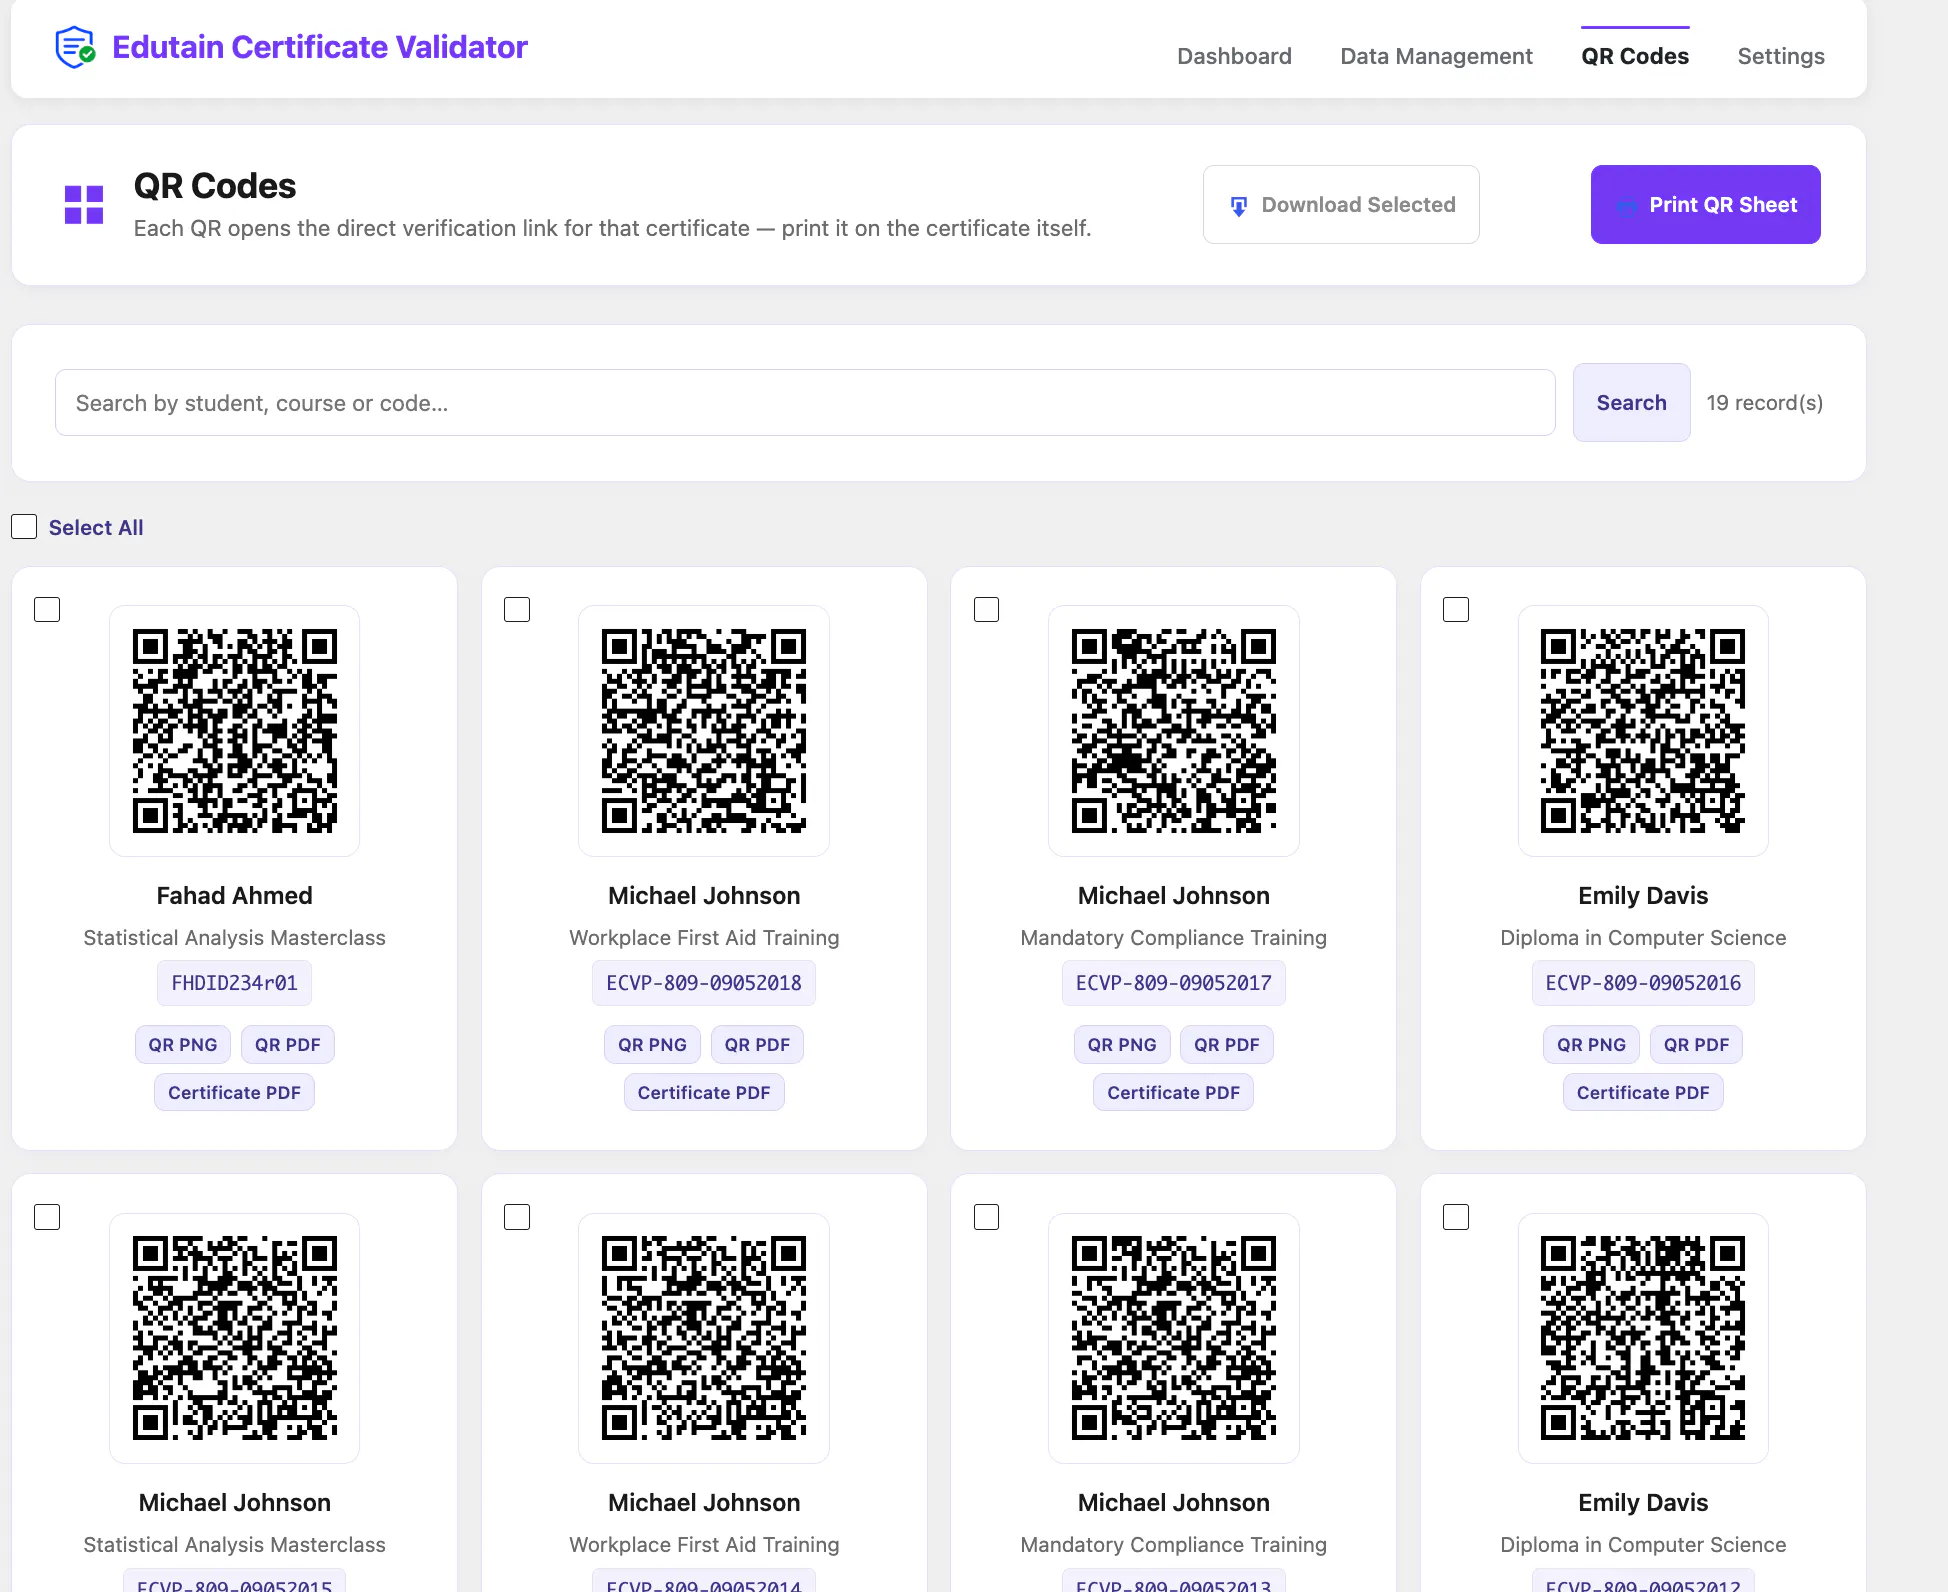This screenshot has height=1592, width=1948.
Task: Open the QR code for ECVP-809-09052017
Action: coord(1174,731)
